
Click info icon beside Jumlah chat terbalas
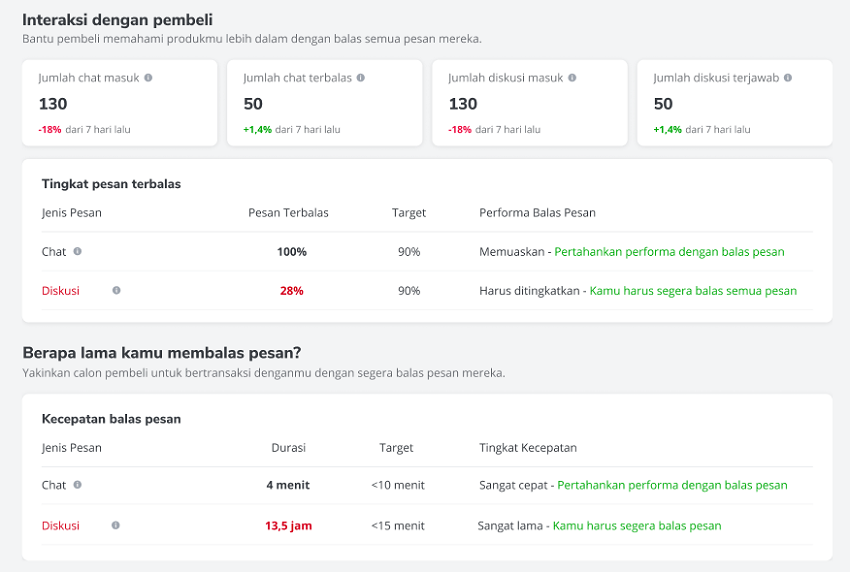click(360, 78)
